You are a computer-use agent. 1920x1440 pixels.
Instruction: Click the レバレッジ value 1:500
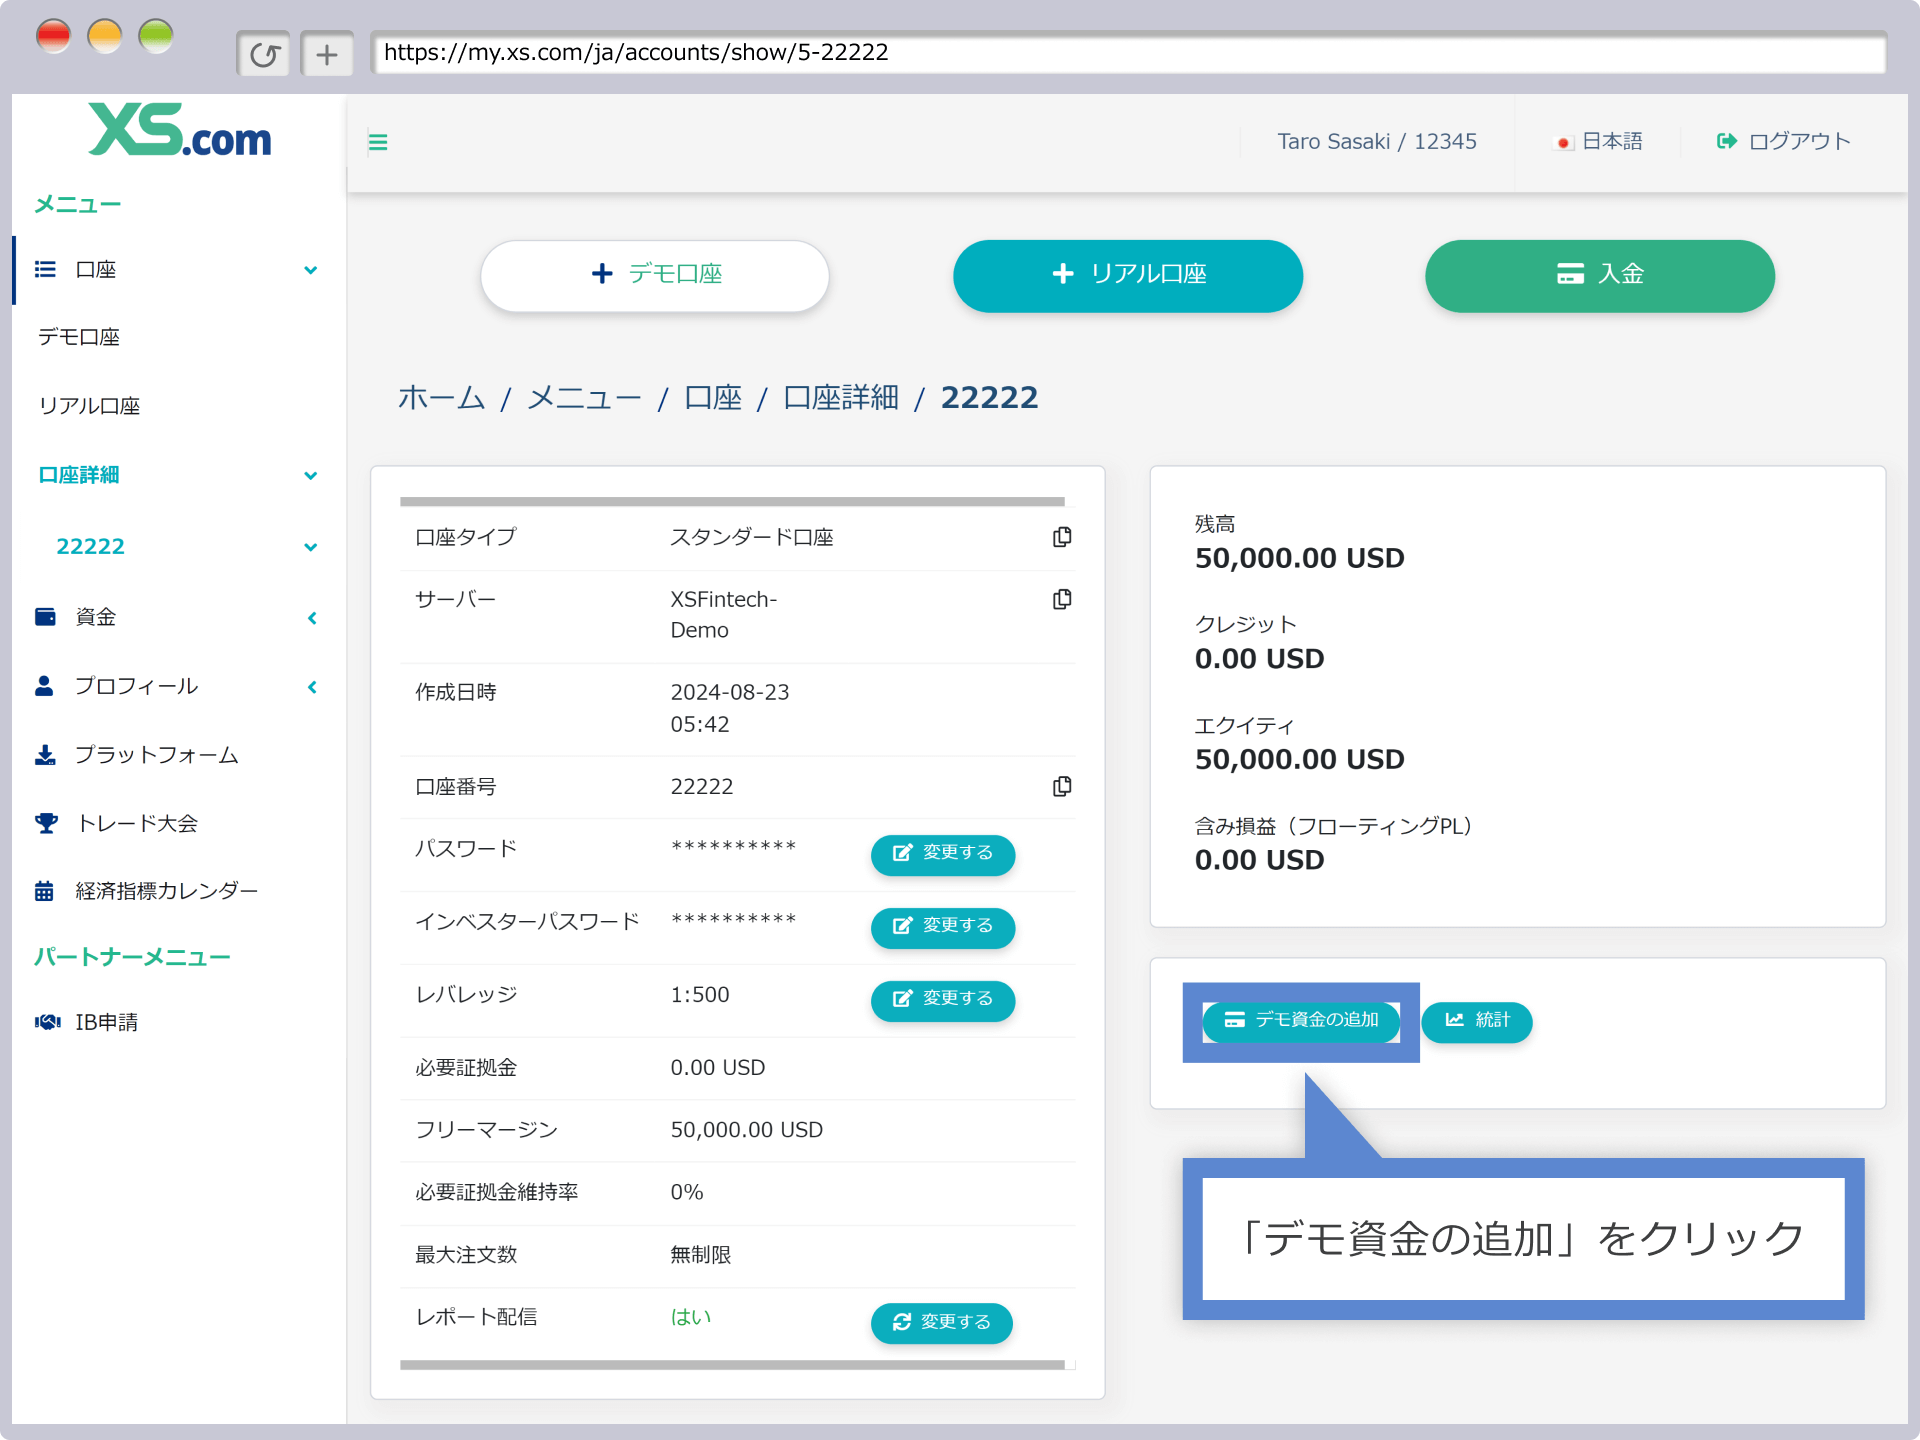click(700, 995)
